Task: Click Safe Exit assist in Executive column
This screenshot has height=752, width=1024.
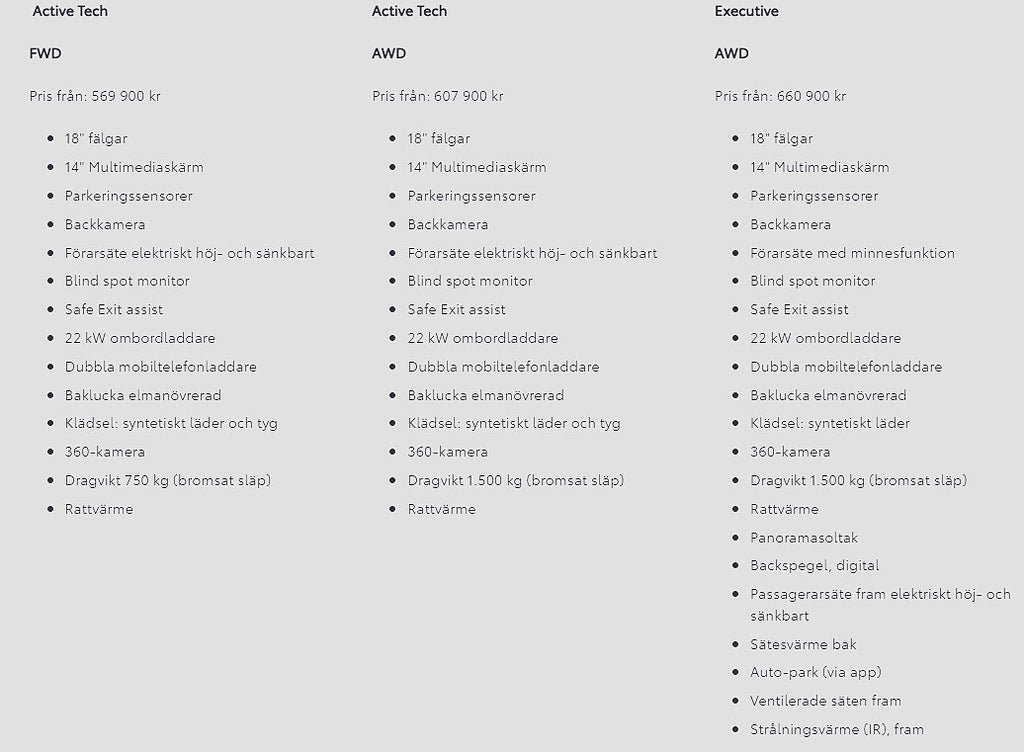Action: tap(800, 310)
